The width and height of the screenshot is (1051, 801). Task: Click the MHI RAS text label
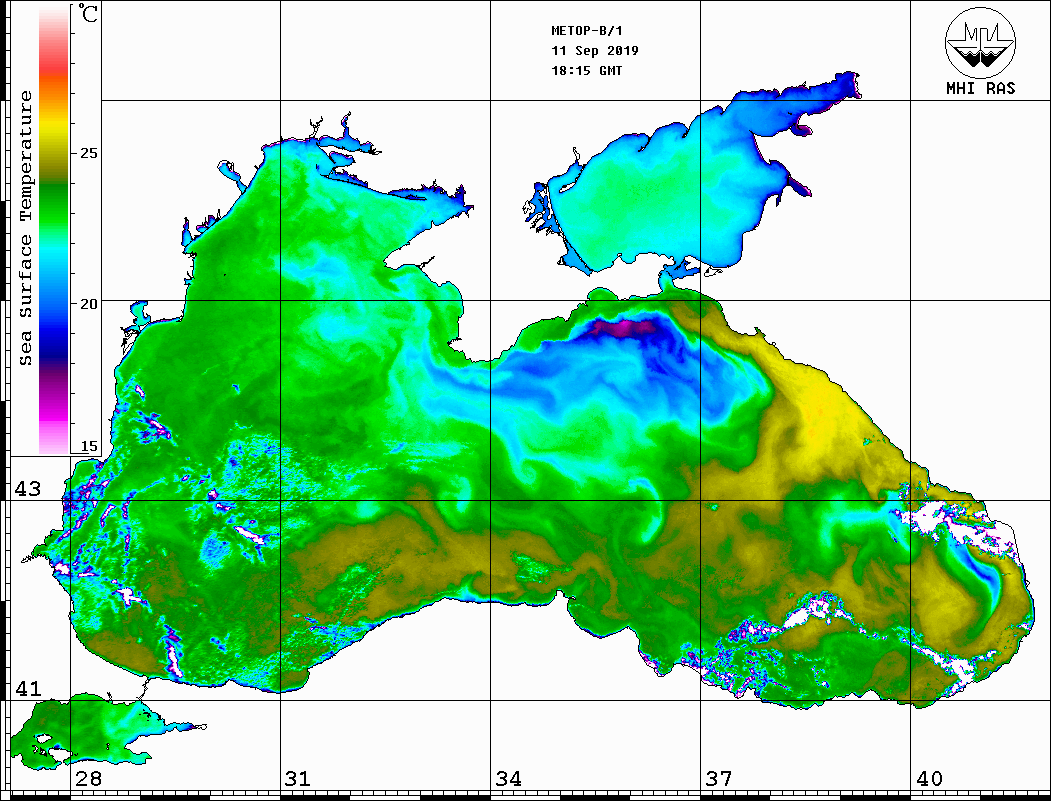click(x=980, y=88)
